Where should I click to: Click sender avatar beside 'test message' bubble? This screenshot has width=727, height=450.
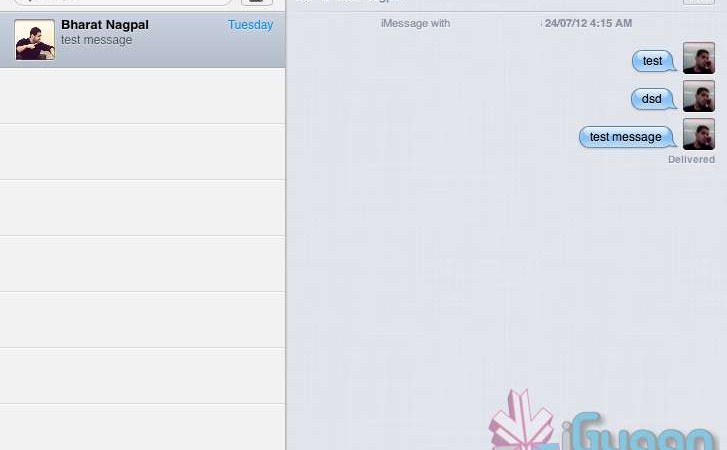pos(698,135)
